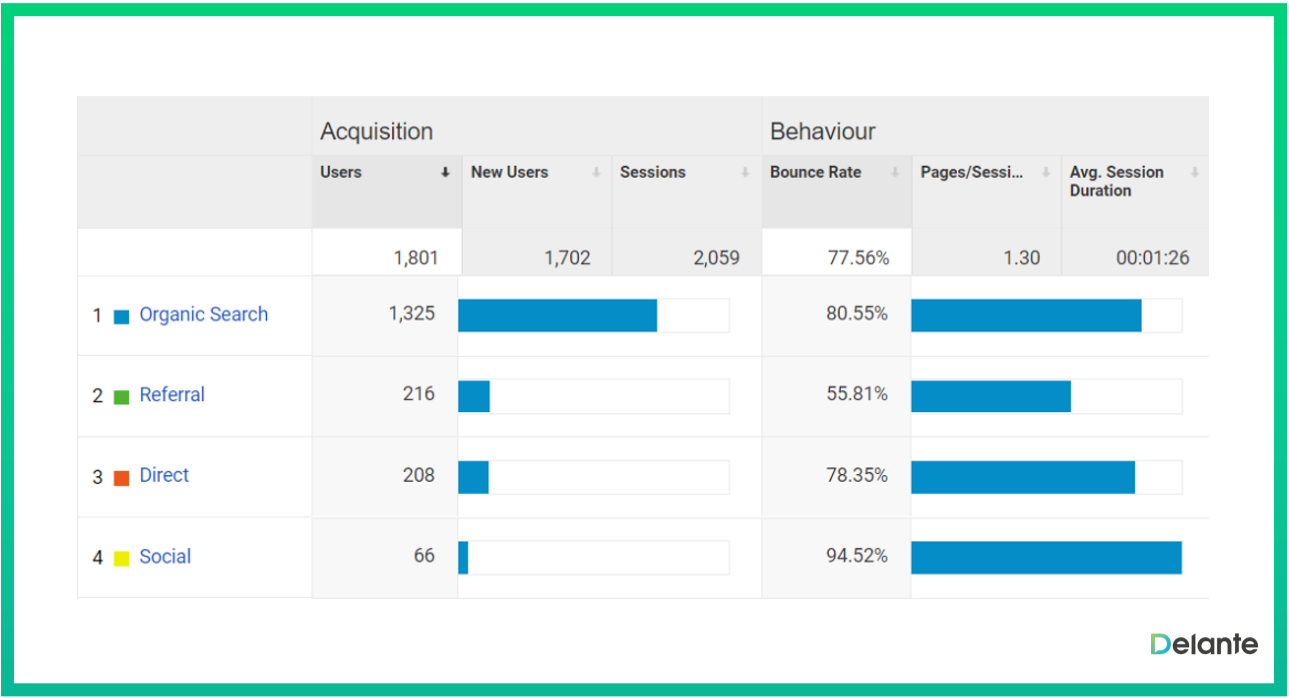The height and width of the screenshot is (698, 1289).
Task: Click the Delante logo
Action: point(1203,644)
